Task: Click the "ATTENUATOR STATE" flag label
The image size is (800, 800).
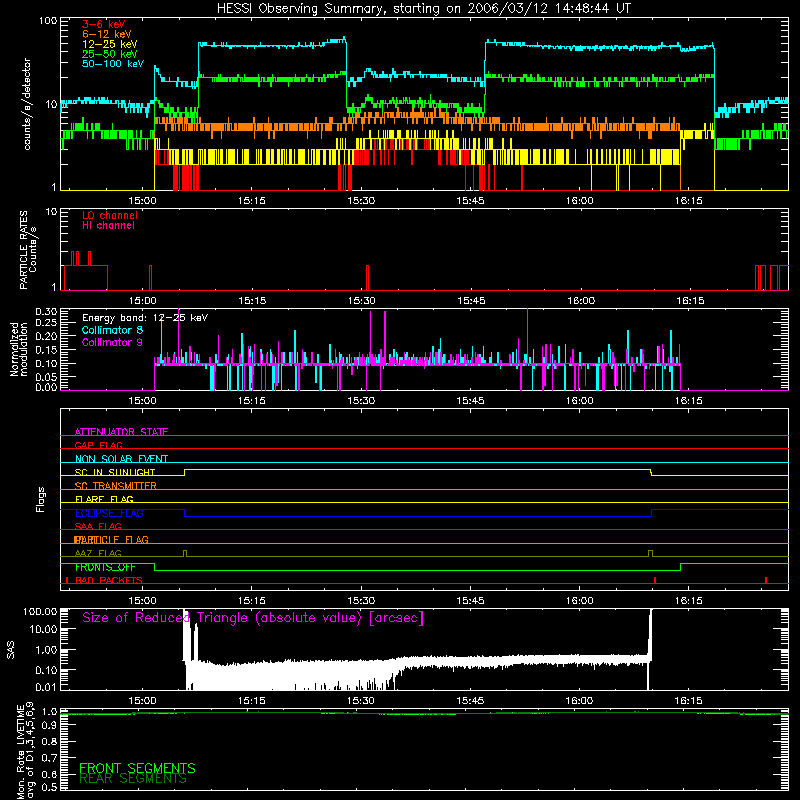Action: point(121,432)
